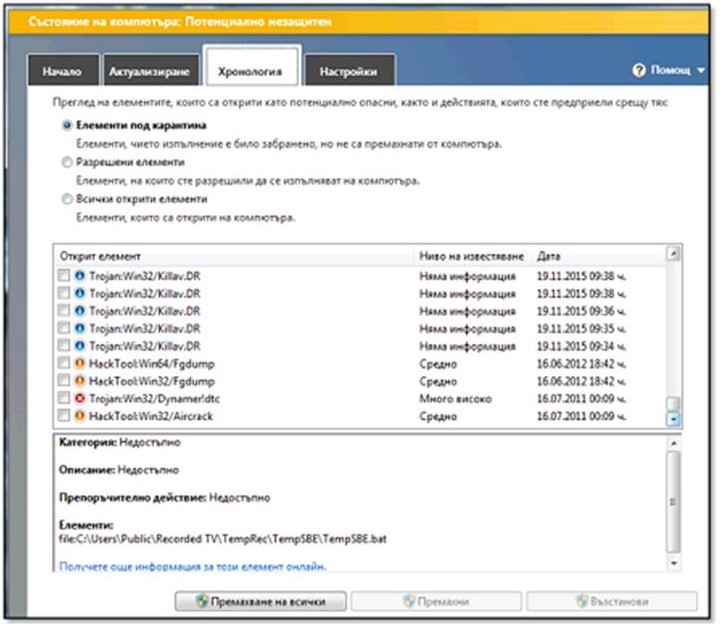Choose the Всички открити елементи radio button
Image resolution: width=720 pixels, height=624 pixels.
(67, 199)
